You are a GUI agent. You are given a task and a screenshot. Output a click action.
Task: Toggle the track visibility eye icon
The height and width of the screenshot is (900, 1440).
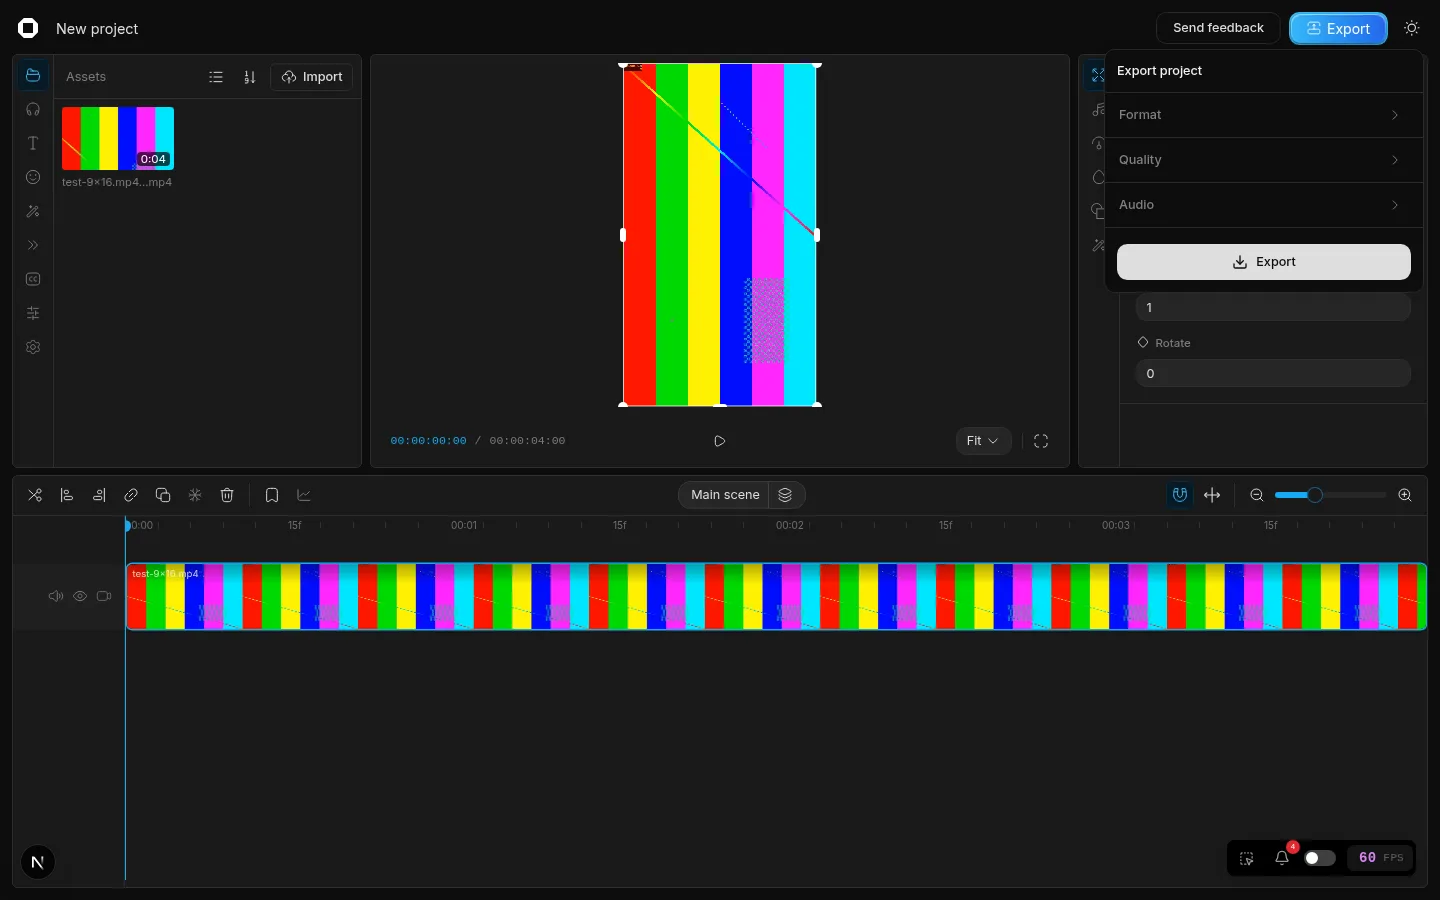80,596
